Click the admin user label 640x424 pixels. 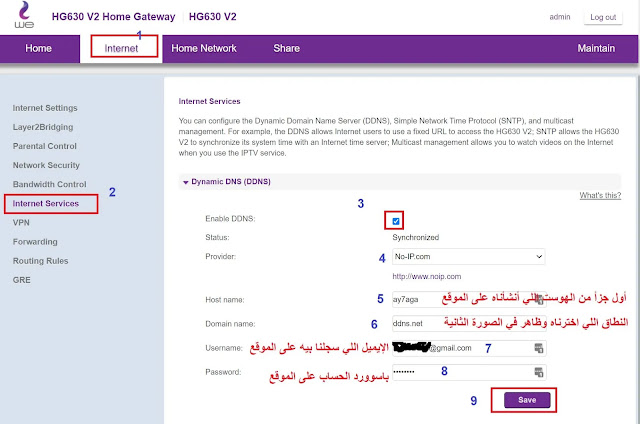pyautogui.click(x=560, y=17)
